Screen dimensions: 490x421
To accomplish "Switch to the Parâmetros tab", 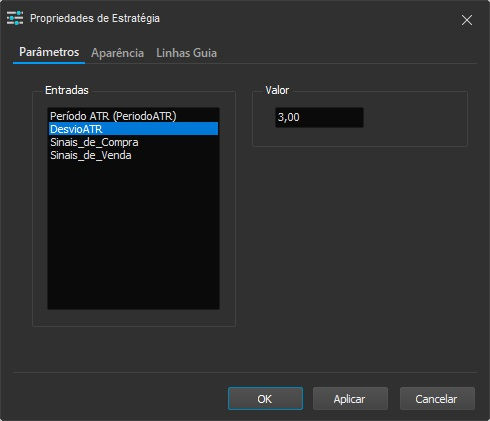I will click(49, 52).
